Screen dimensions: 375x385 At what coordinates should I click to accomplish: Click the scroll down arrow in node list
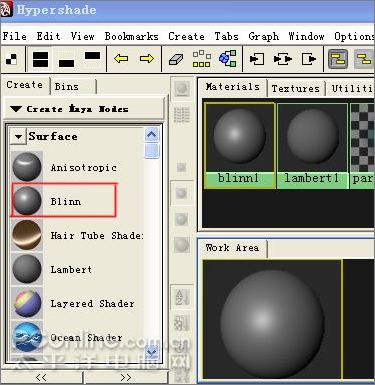tap(152, 352)
